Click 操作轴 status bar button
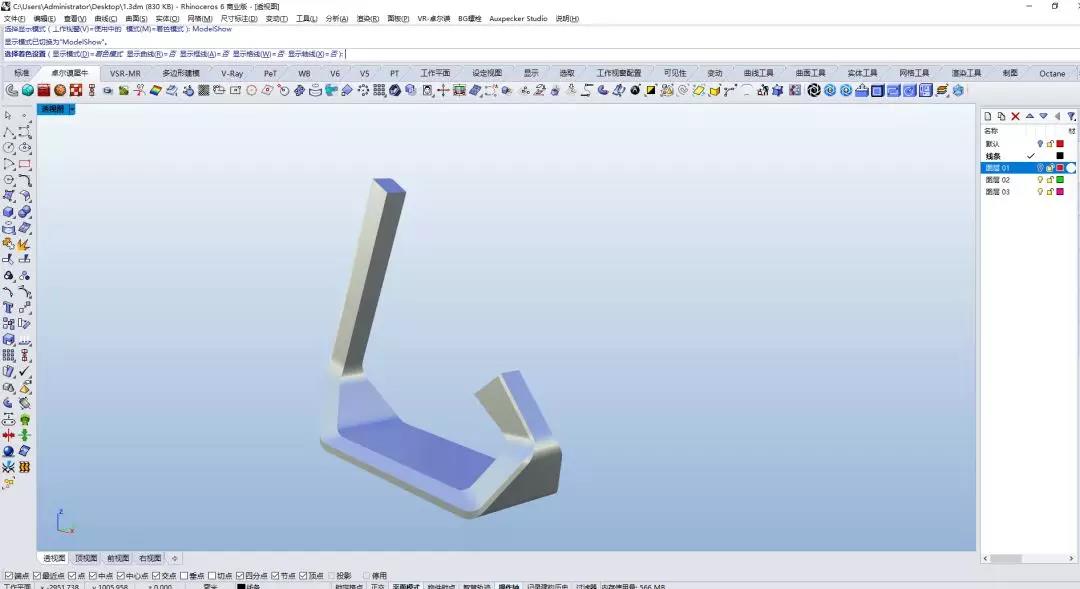1080x589 pixels. click(x=508, y=586)
